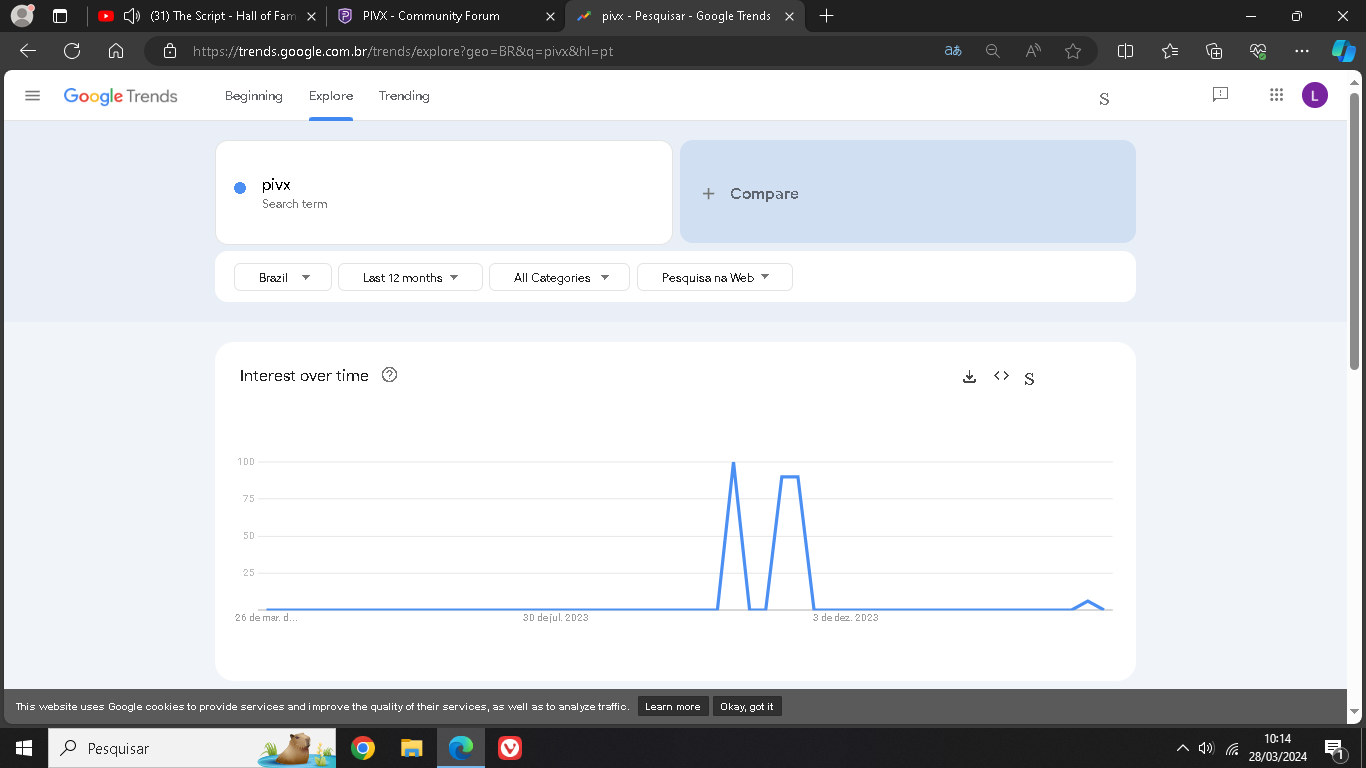Viewport: 1366px width, 768px height.
Task: Download the Interest over time CSV
Action: click(x=969, y=376)
